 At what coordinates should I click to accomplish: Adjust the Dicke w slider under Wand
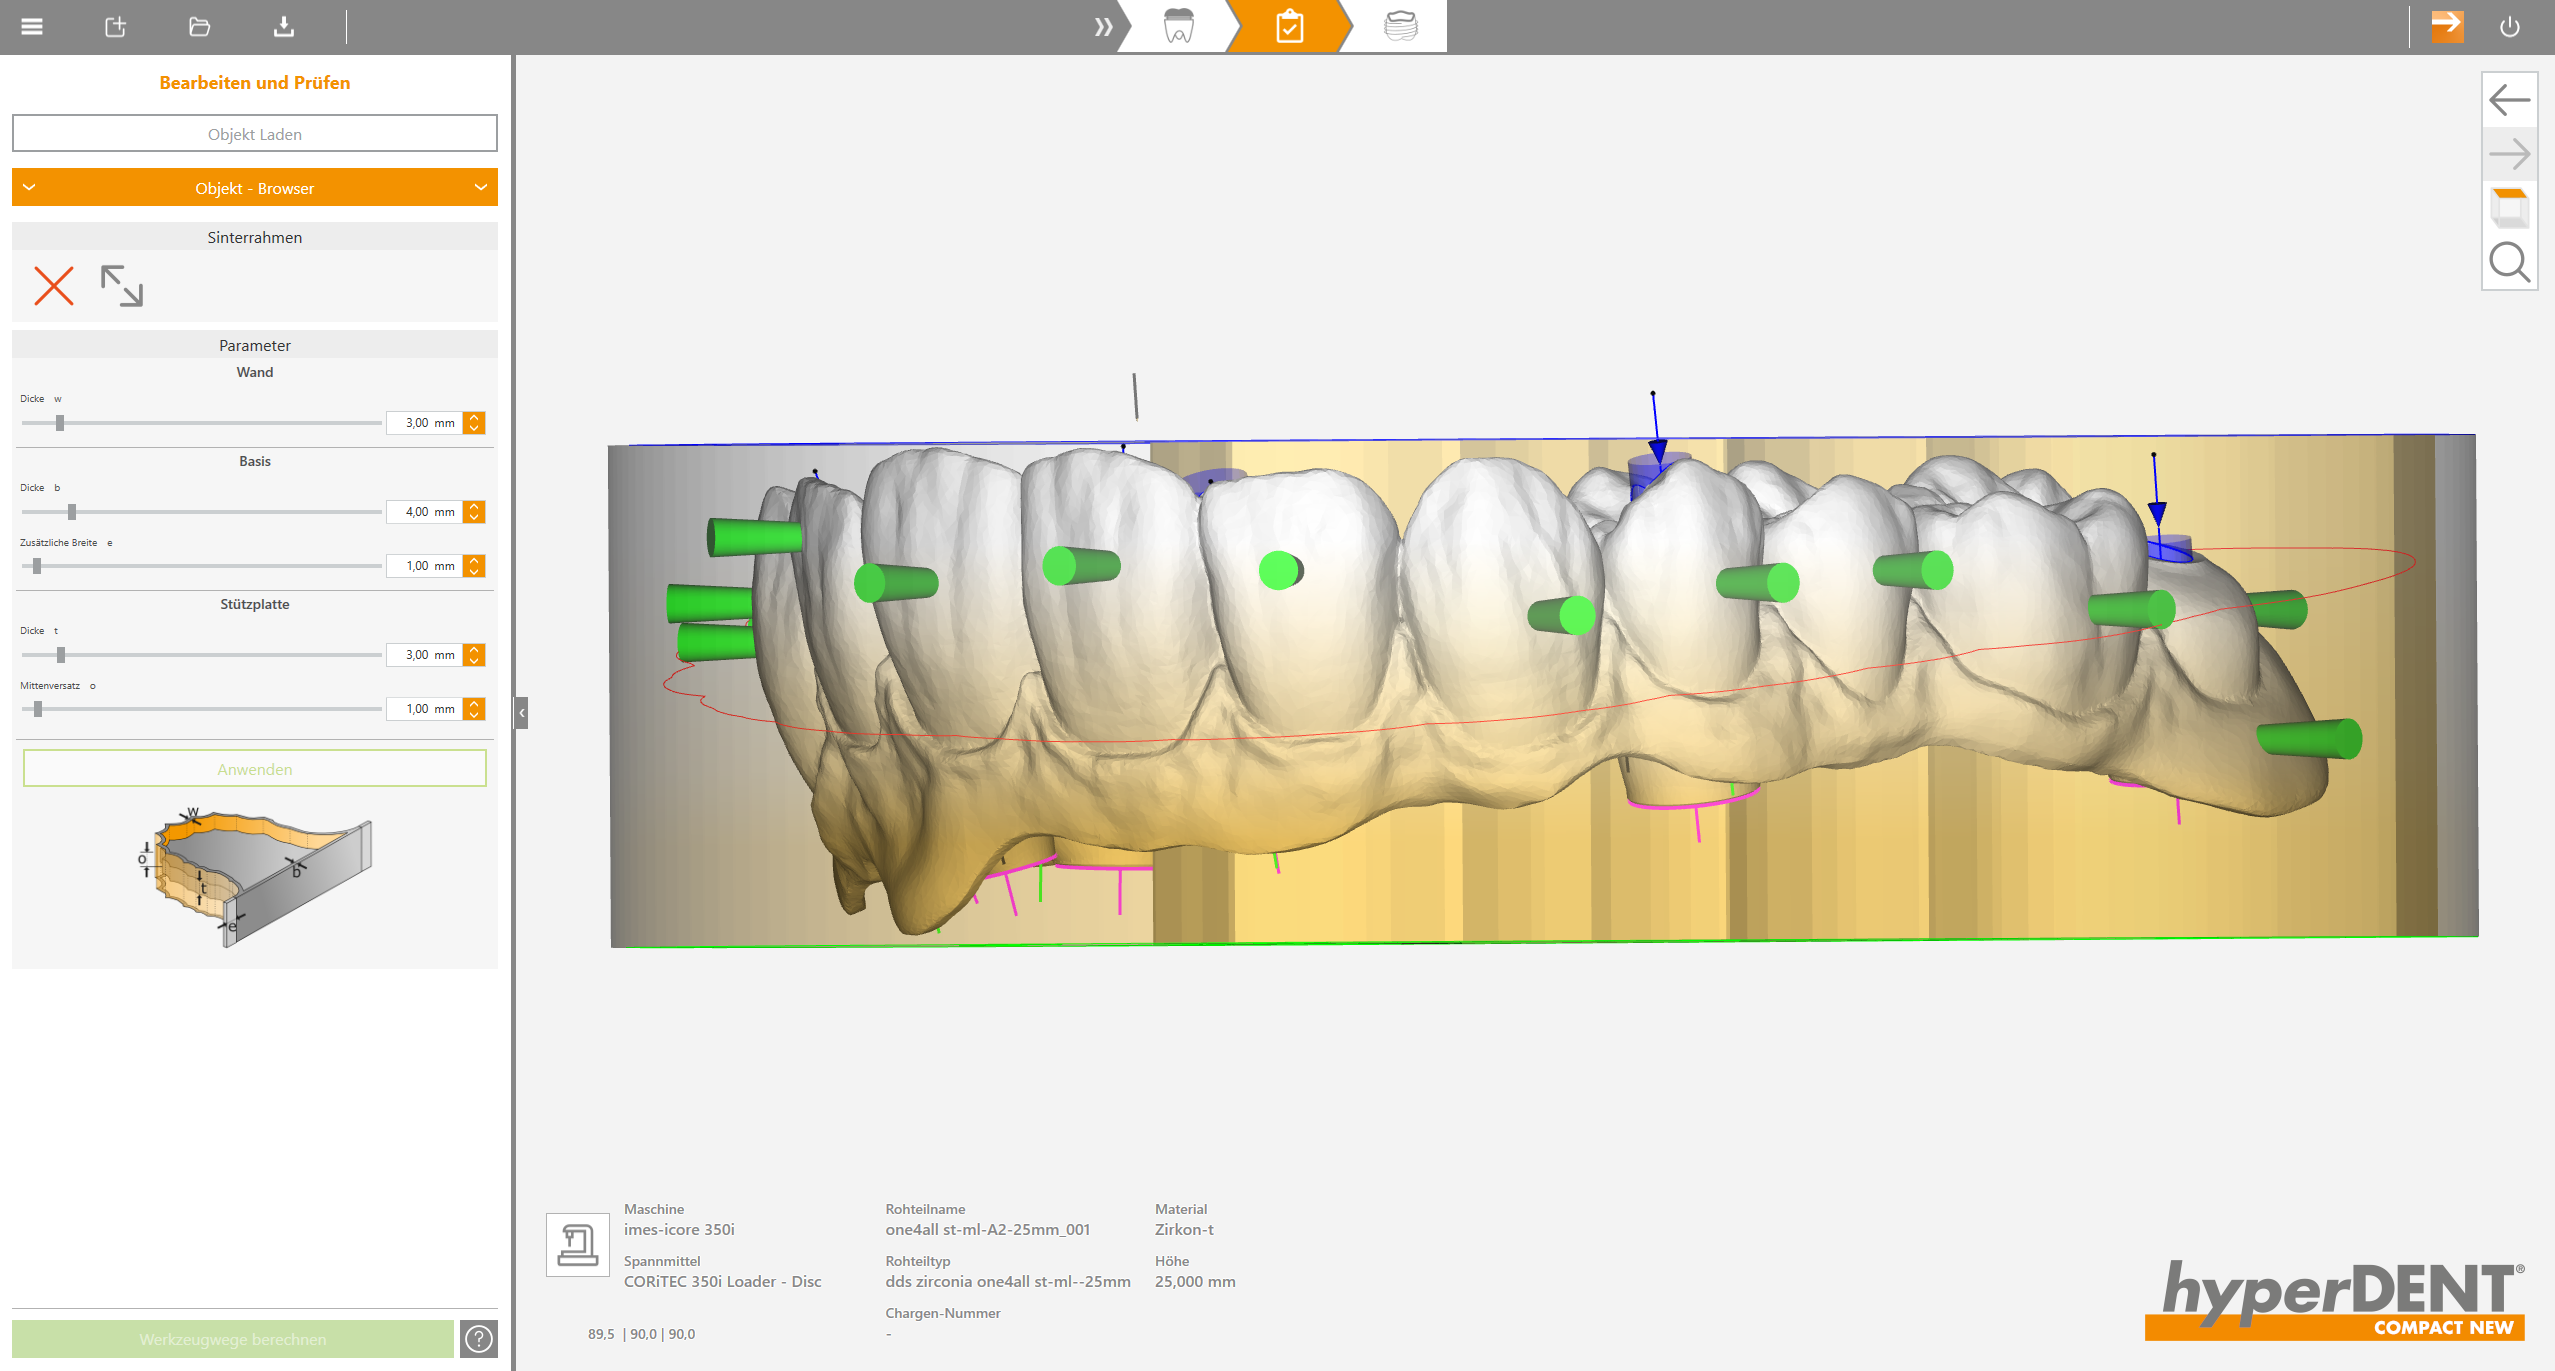point(60,422)
